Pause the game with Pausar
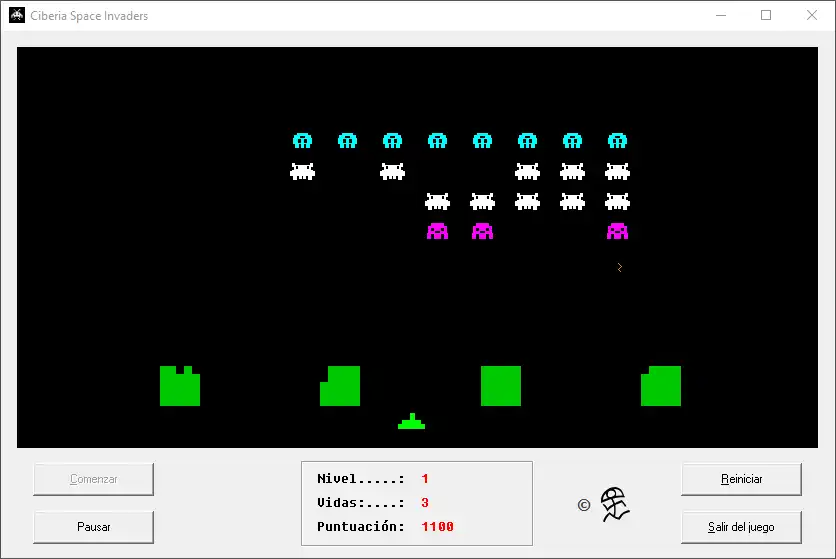The height and width of the screenshot is (559, 836). (x=94, y=527)
